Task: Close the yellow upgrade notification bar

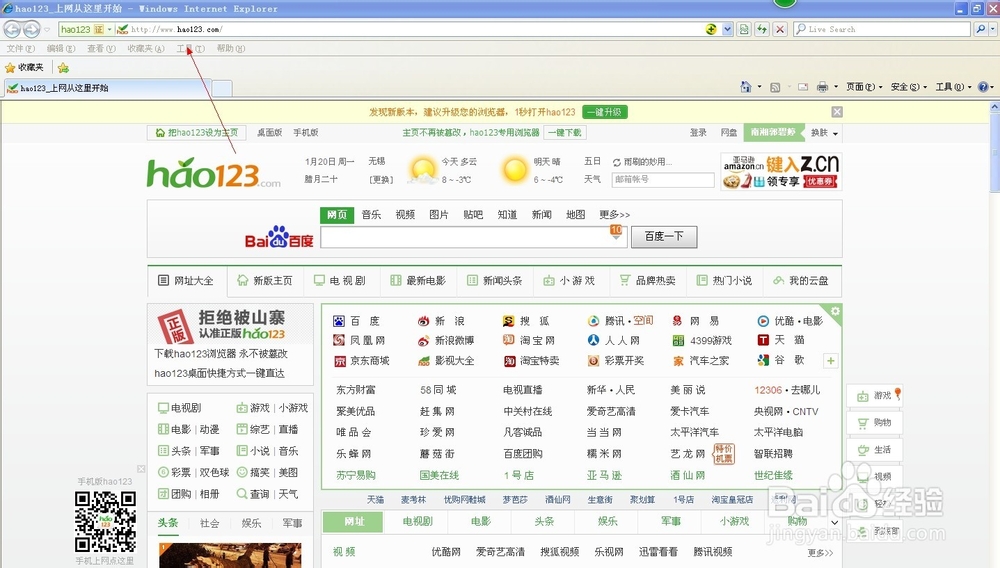Action: (837, 112)
